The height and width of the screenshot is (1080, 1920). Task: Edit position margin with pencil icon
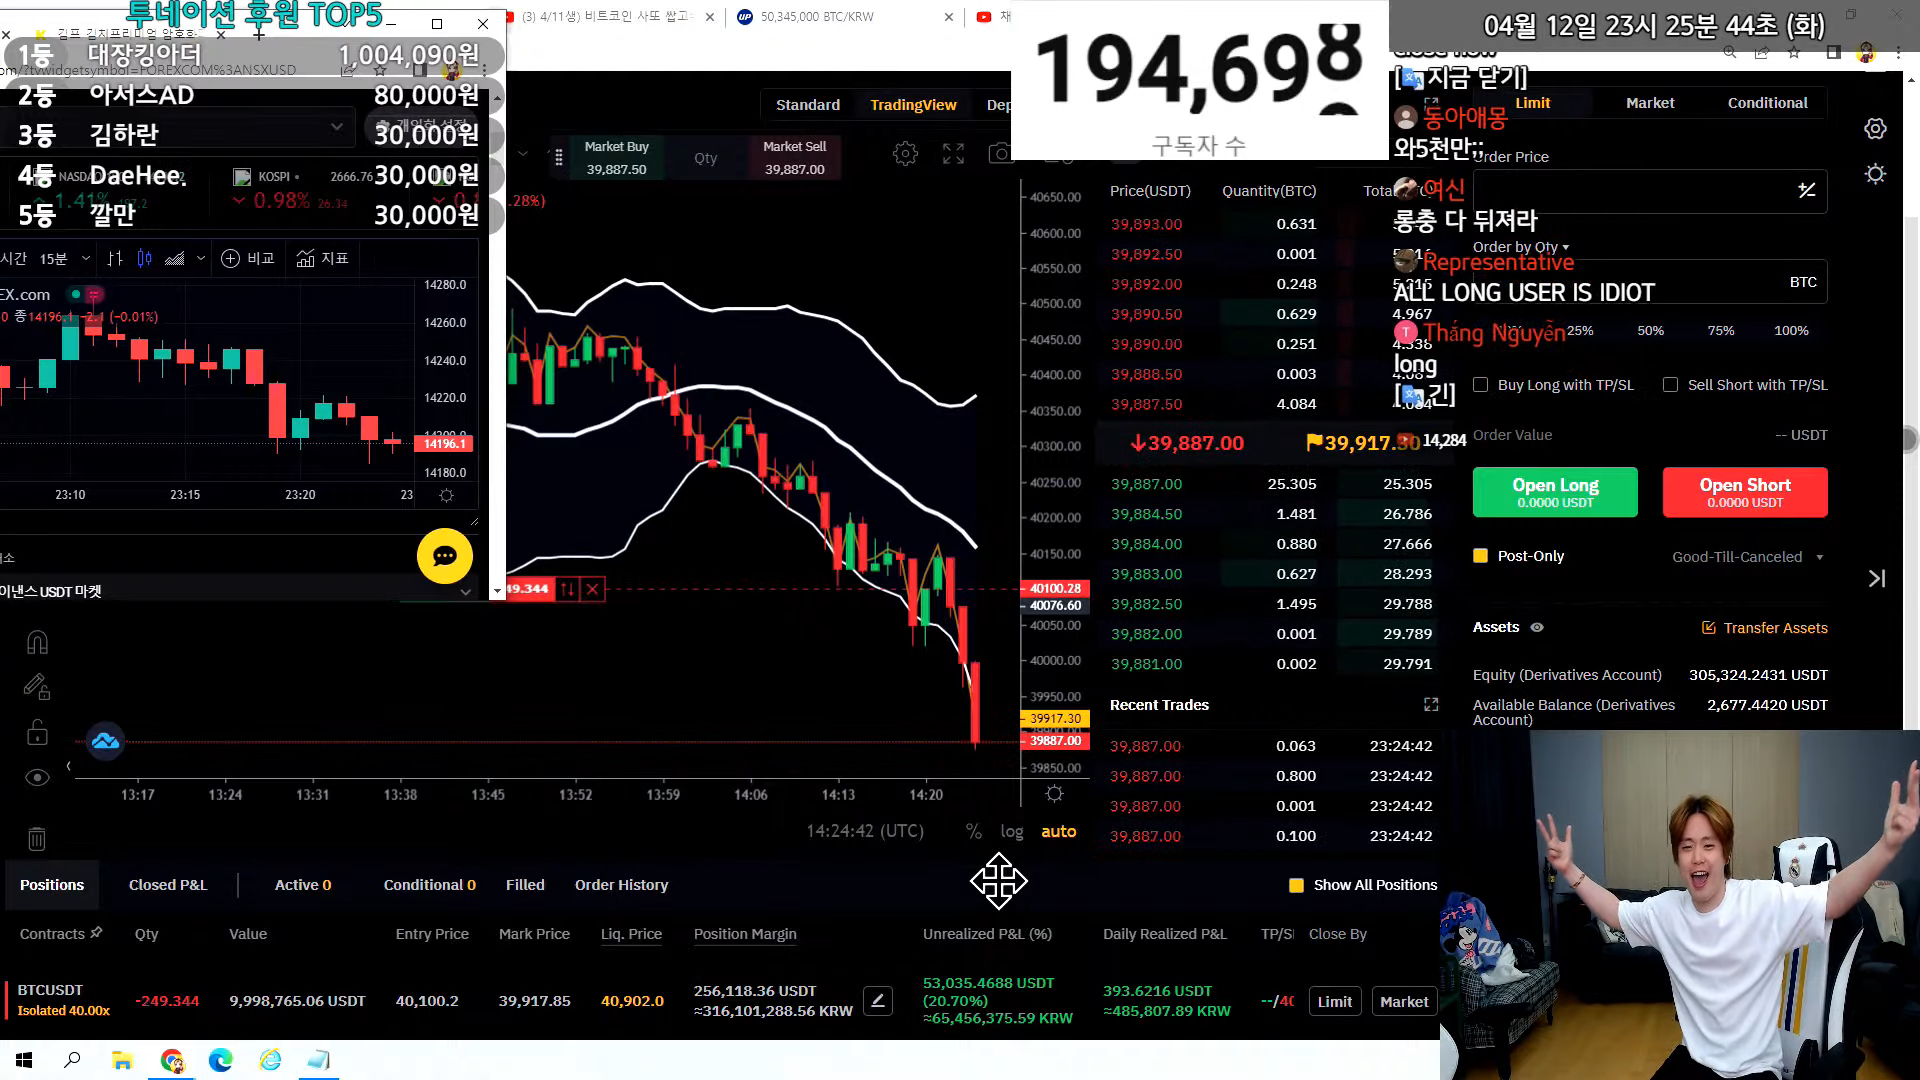tap(878, 1000)
